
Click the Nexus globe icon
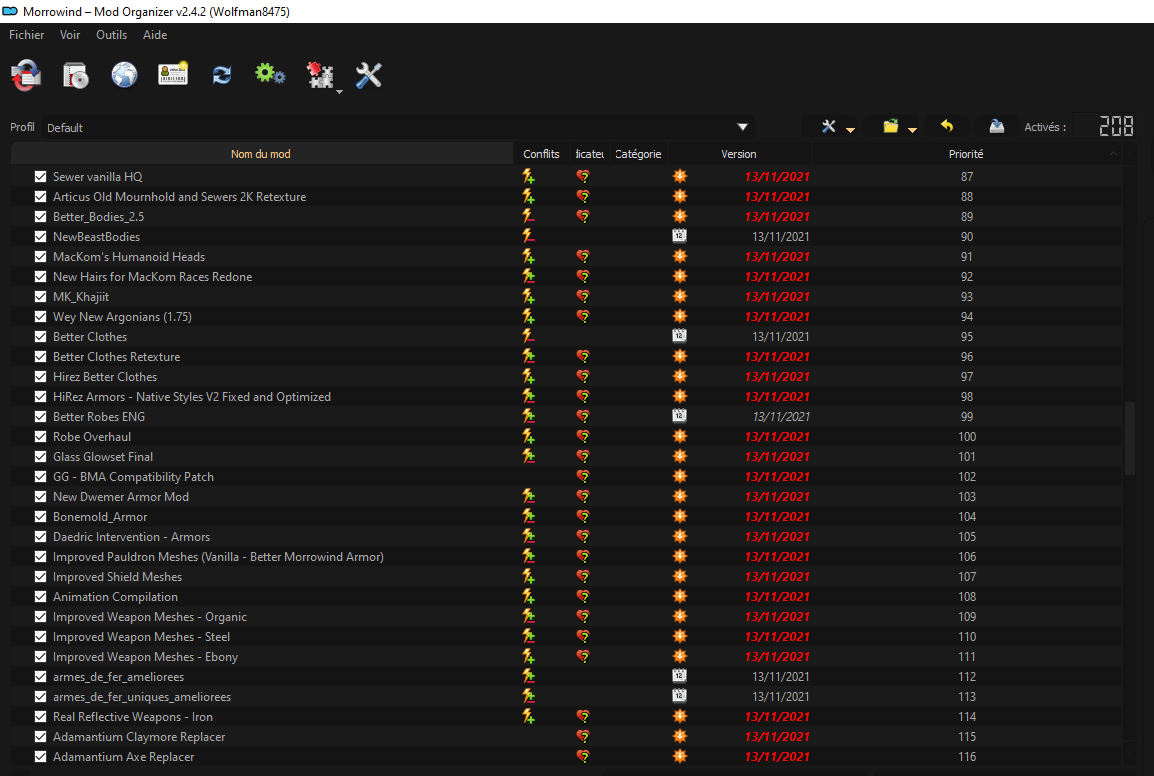click(x=124, y=75)
